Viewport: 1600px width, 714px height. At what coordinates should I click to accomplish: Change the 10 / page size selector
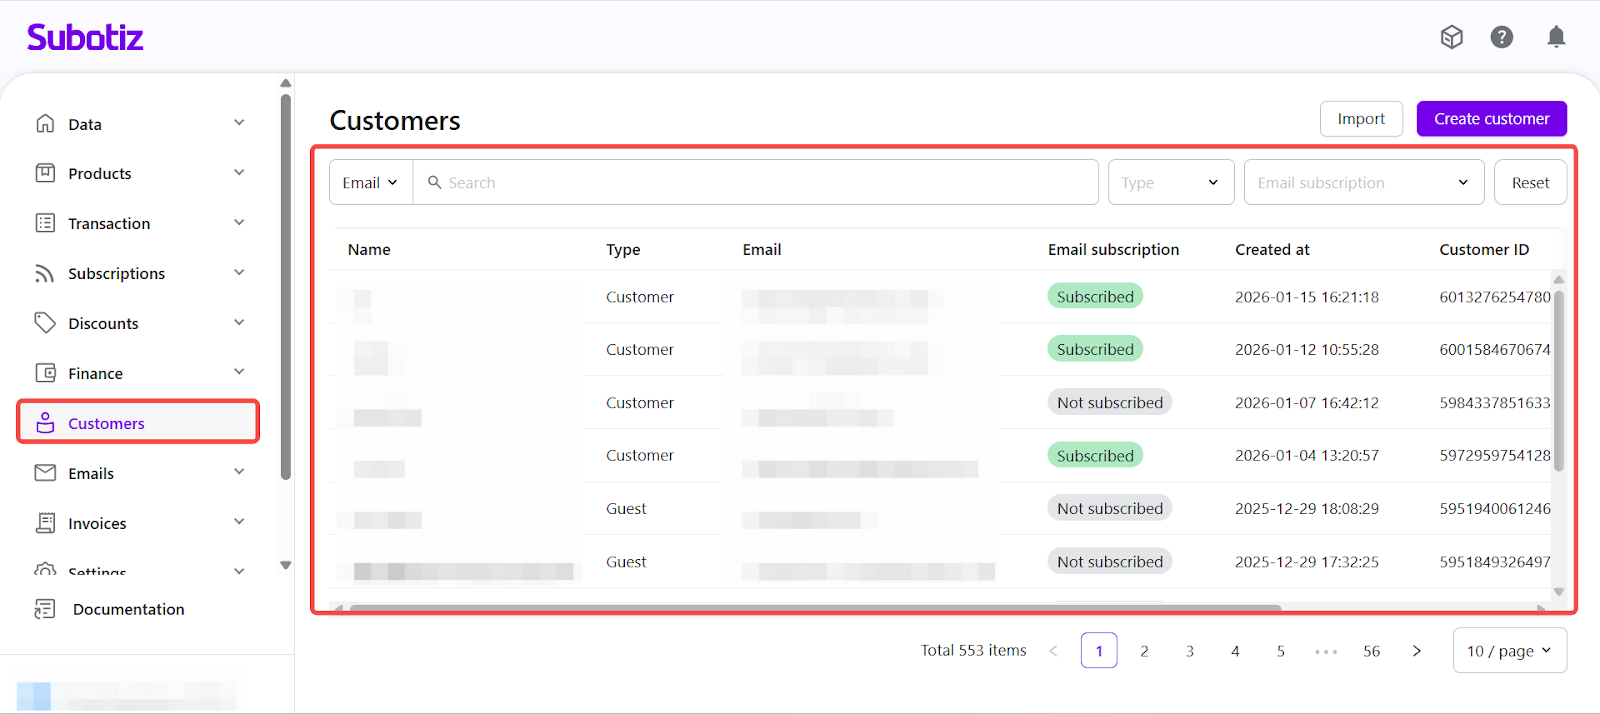coord(1509,651)
